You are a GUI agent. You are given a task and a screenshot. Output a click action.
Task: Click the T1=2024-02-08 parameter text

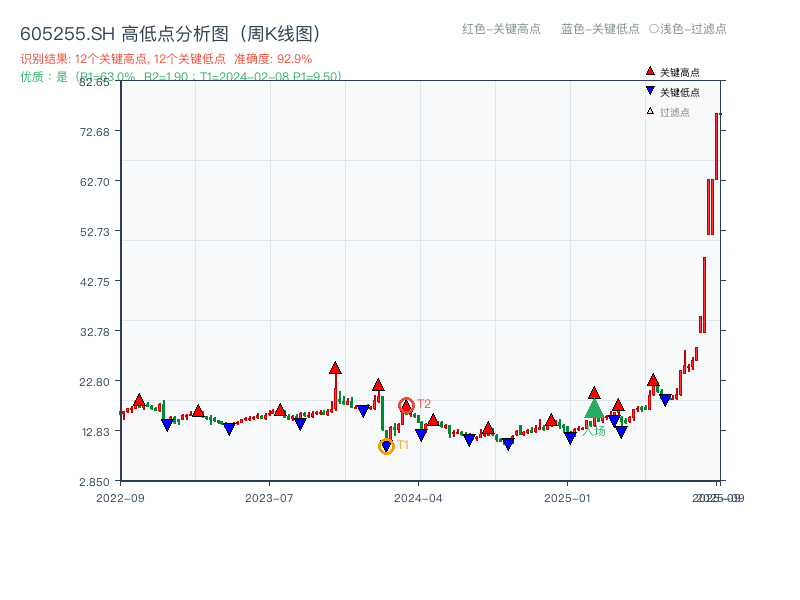point(245,73)
